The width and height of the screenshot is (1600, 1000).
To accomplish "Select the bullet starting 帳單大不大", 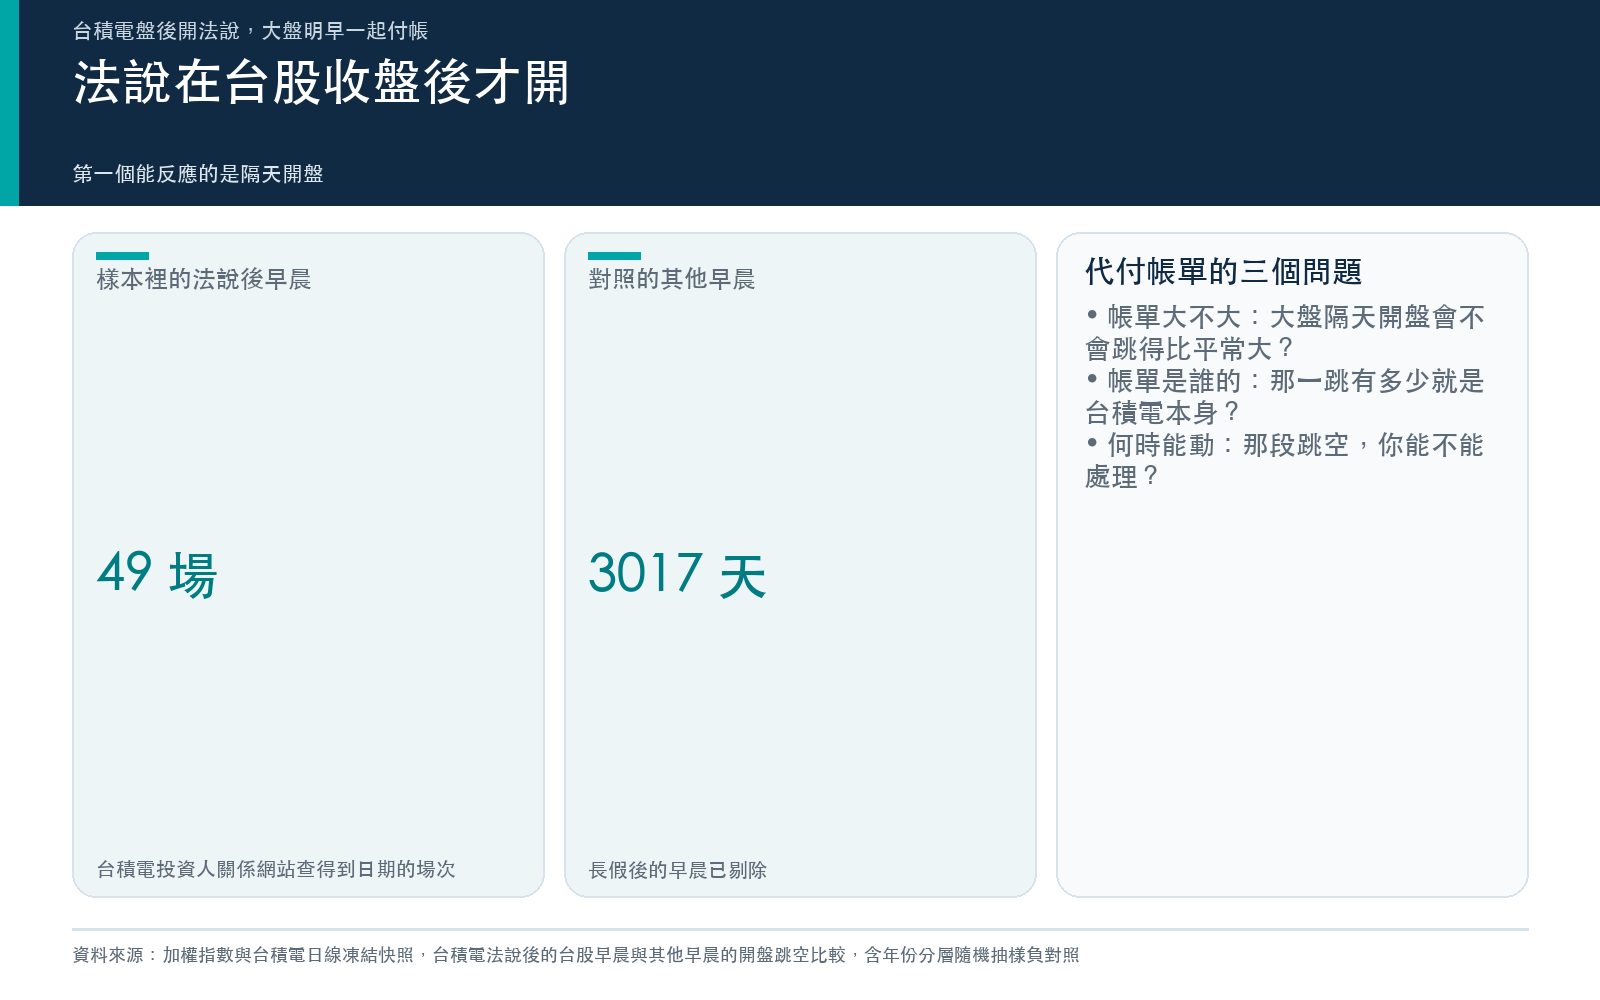I will click(x=1285, y=333).
